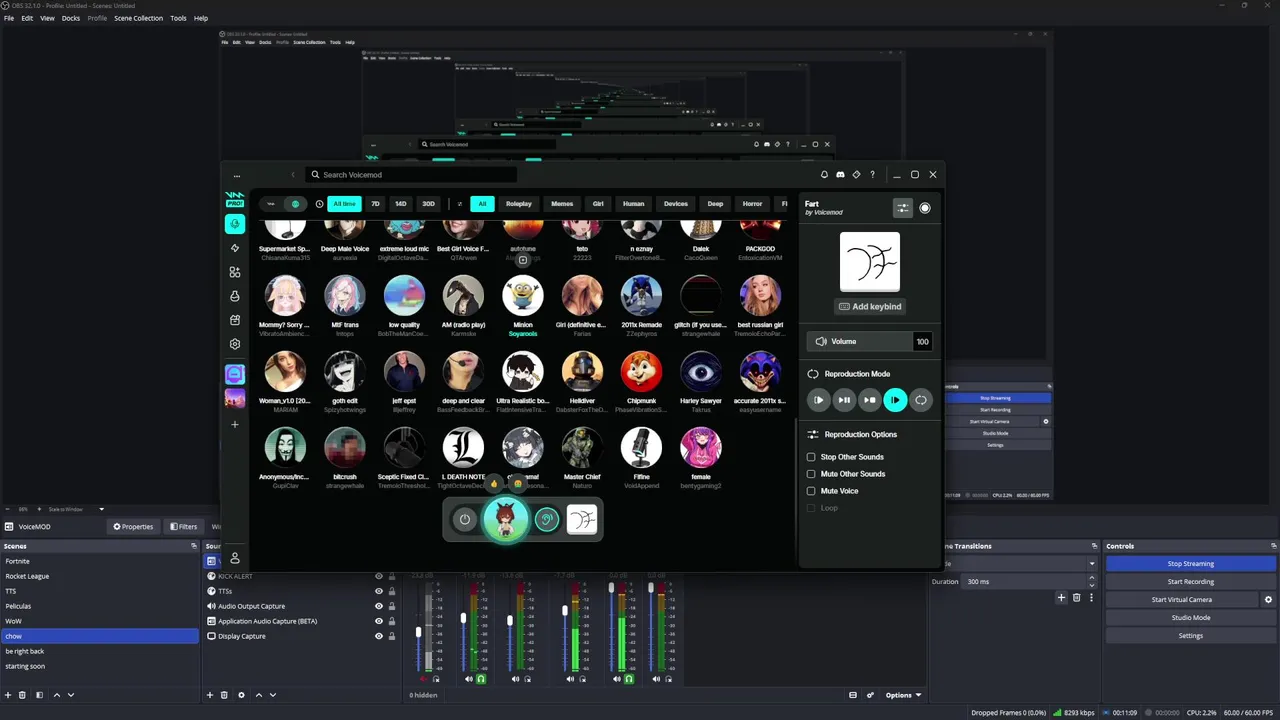Open the Voicemod soundboard lightning sidebar icon

click(235, 248)
